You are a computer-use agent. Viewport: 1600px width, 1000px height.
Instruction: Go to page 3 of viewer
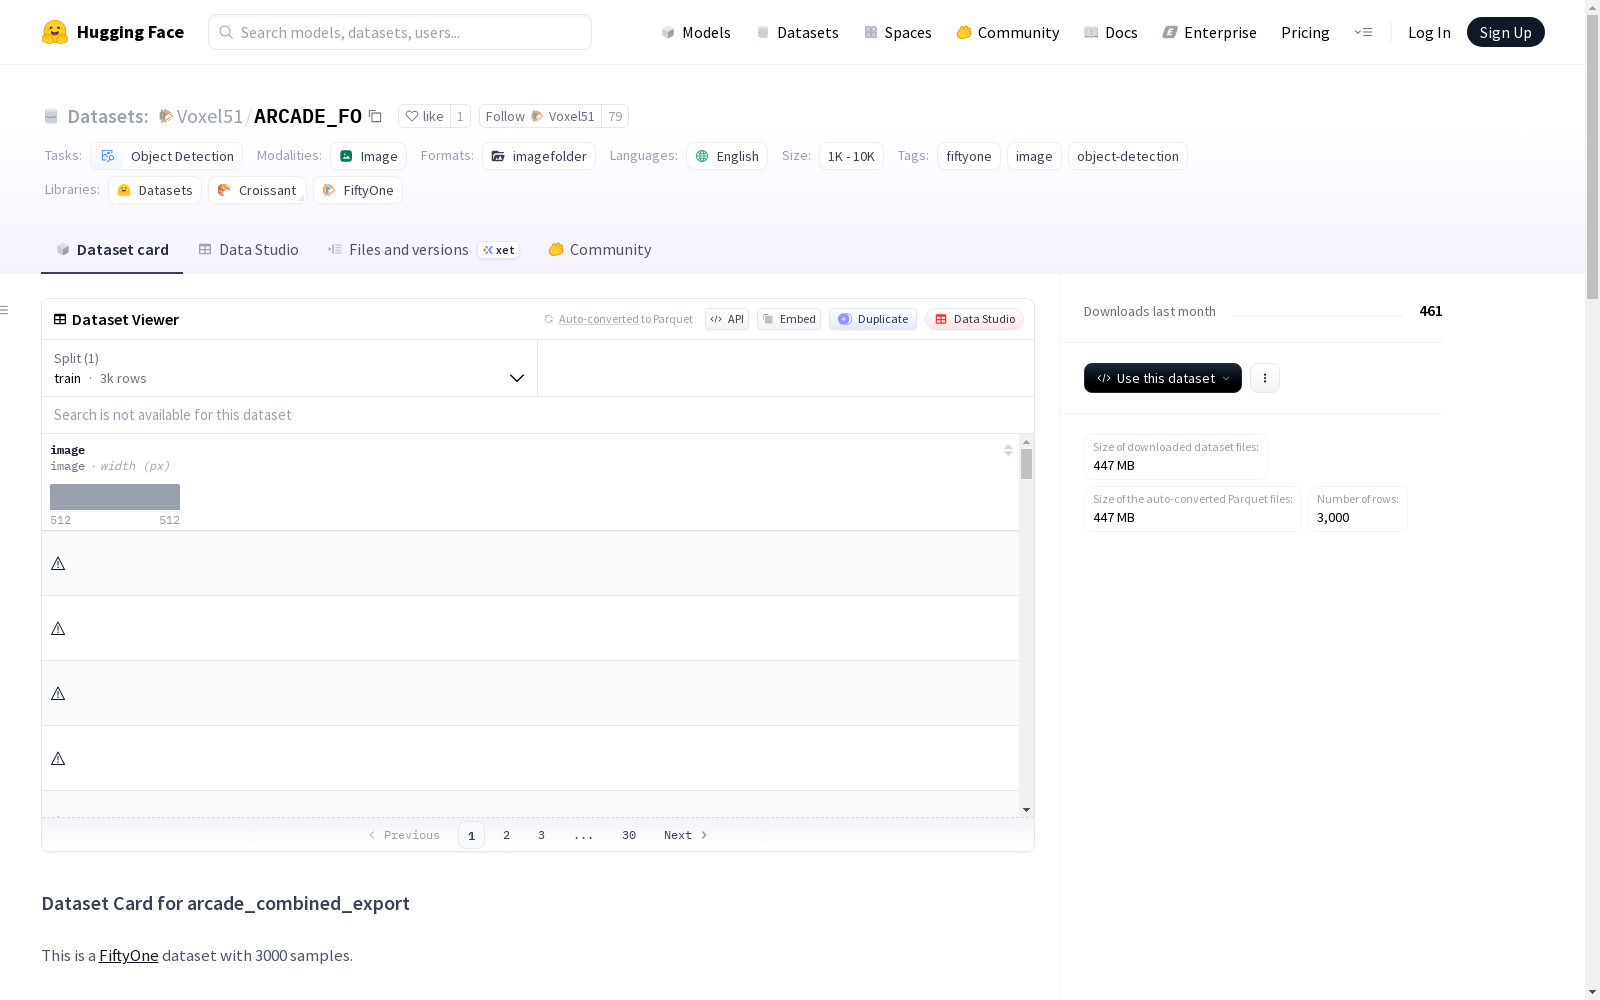[x=542, y=835]
